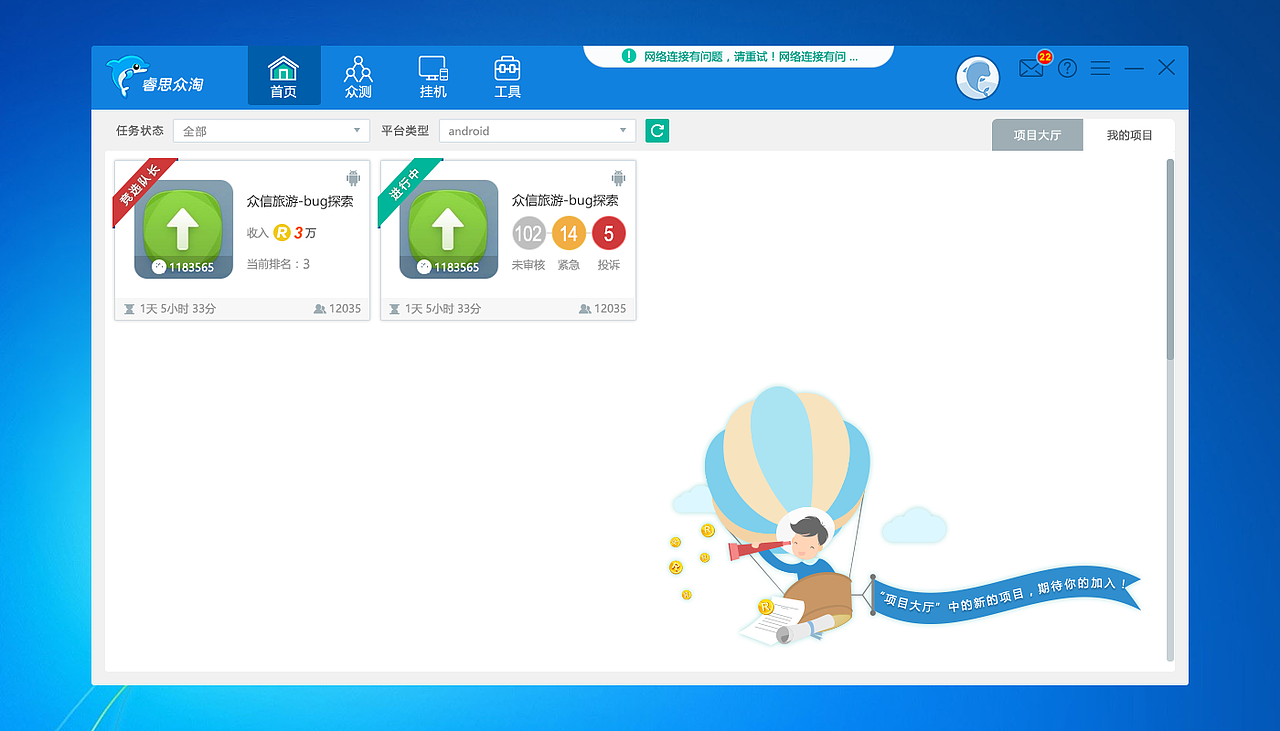The height and width of the screenshot is (731, 1280).
Task: Open the 挂机 tab
Action: pos(433,76)
